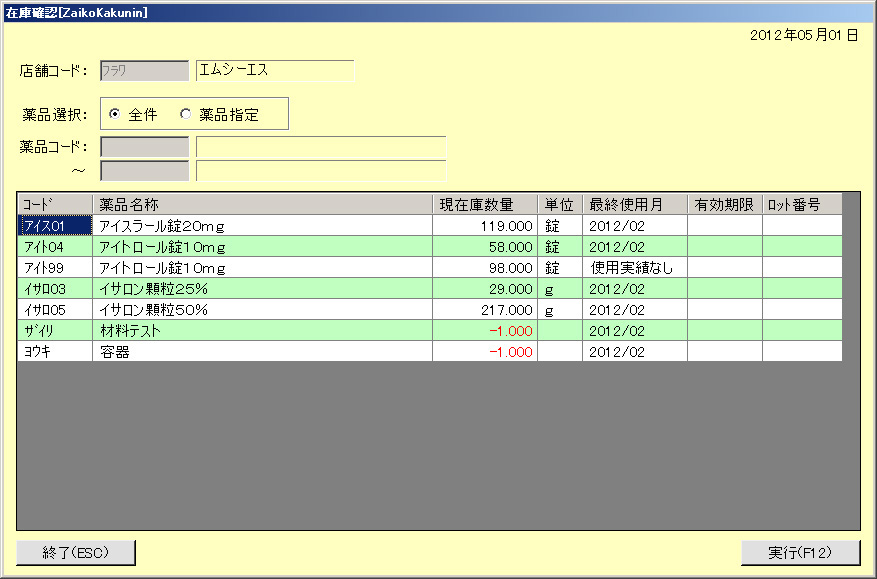Click the unit g in the イサロ03 row
Viewport: 877px width, 579px height.
click(560, 289)
